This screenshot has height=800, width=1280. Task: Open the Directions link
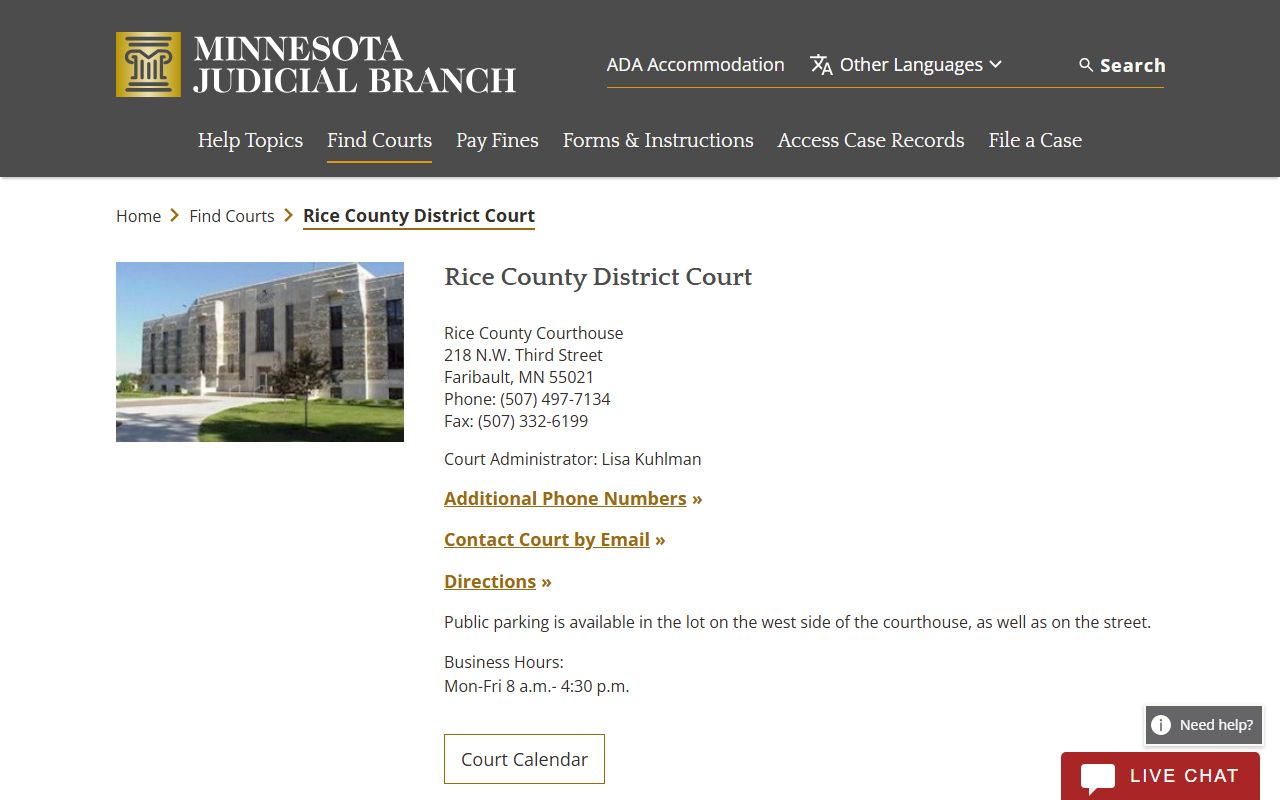[490, 581]
